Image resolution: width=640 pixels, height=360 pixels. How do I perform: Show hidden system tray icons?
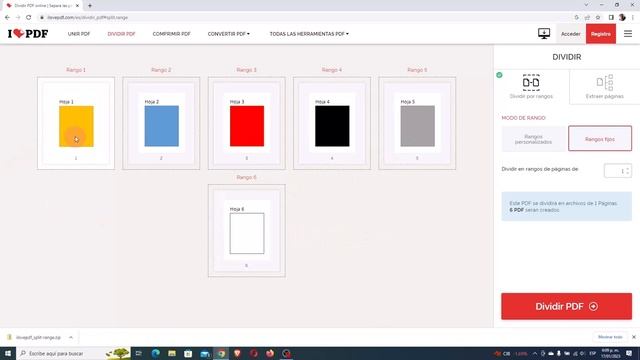535,353
